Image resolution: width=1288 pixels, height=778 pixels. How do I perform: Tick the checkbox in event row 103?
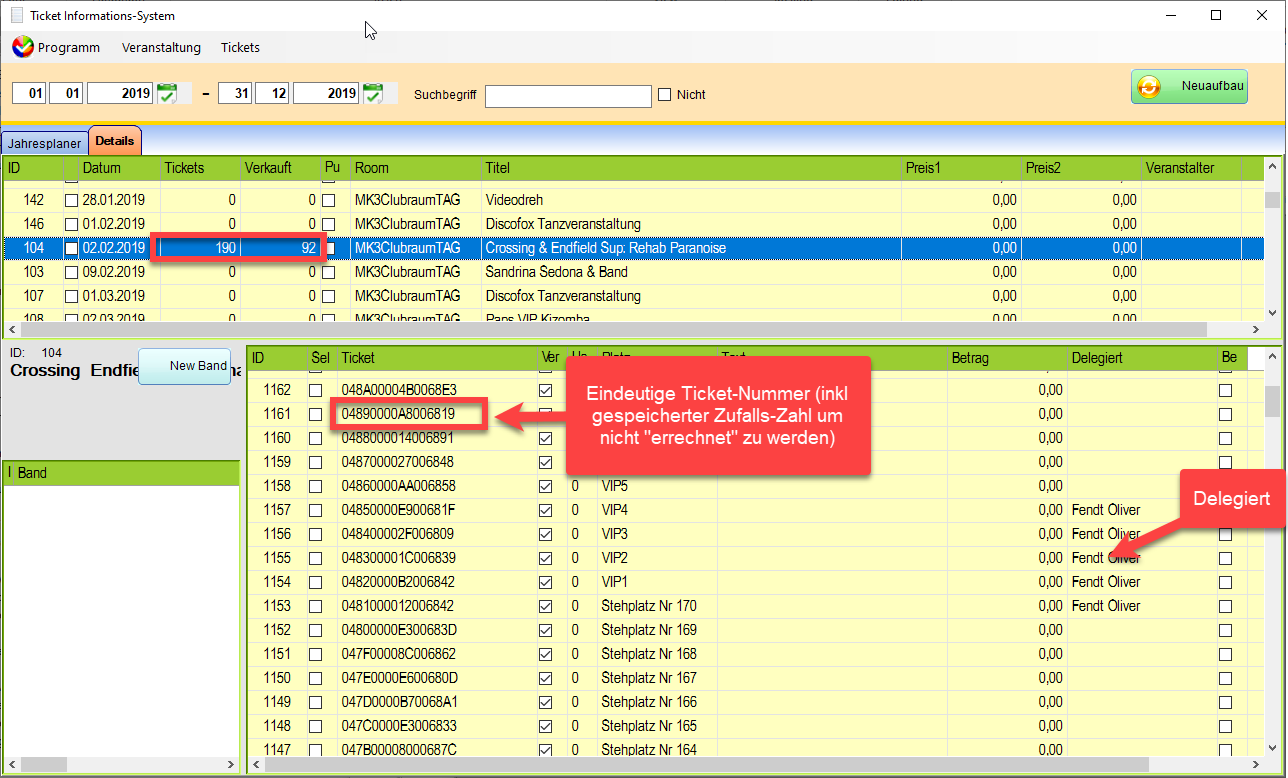[71, 272]
